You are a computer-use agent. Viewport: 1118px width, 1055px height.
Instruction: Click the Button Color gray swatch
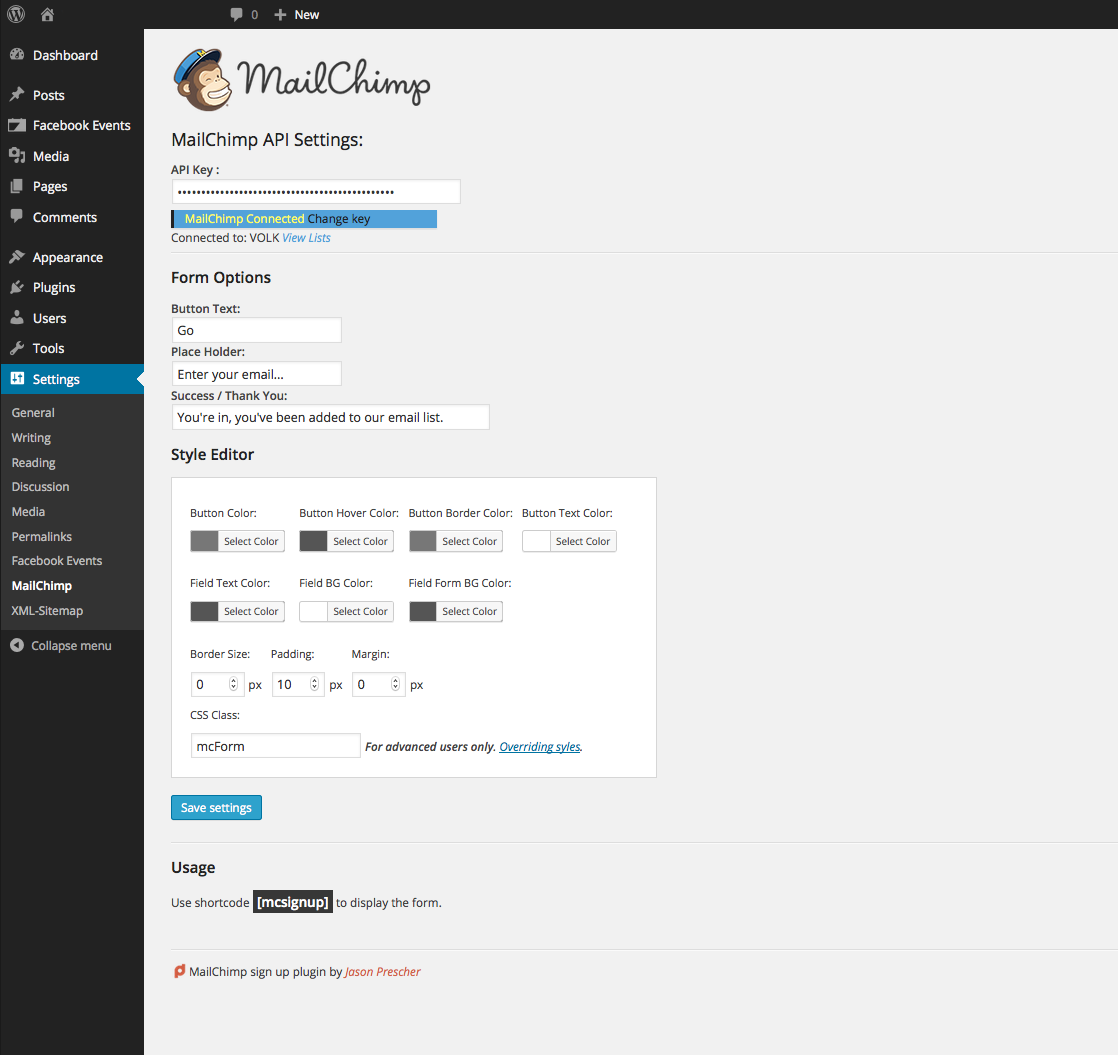click(204, 541)
